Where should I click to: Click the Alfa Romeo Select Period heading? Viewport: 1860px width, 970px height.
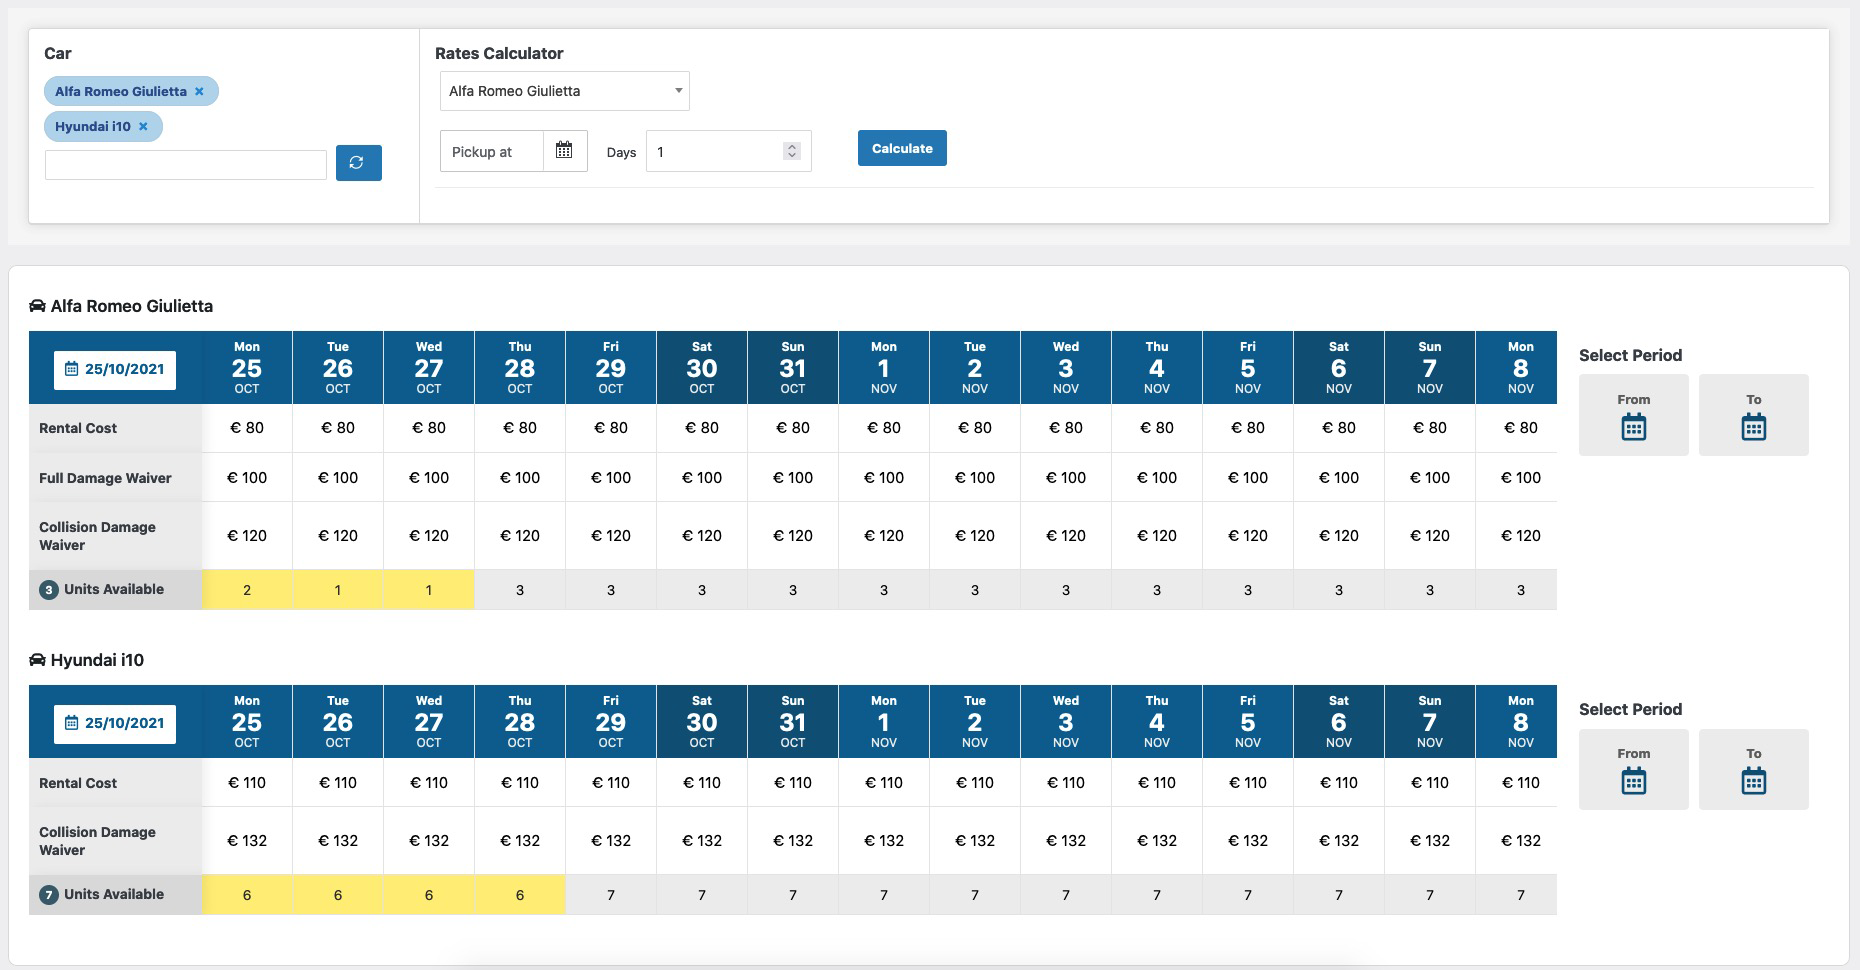coord(1630,355)
